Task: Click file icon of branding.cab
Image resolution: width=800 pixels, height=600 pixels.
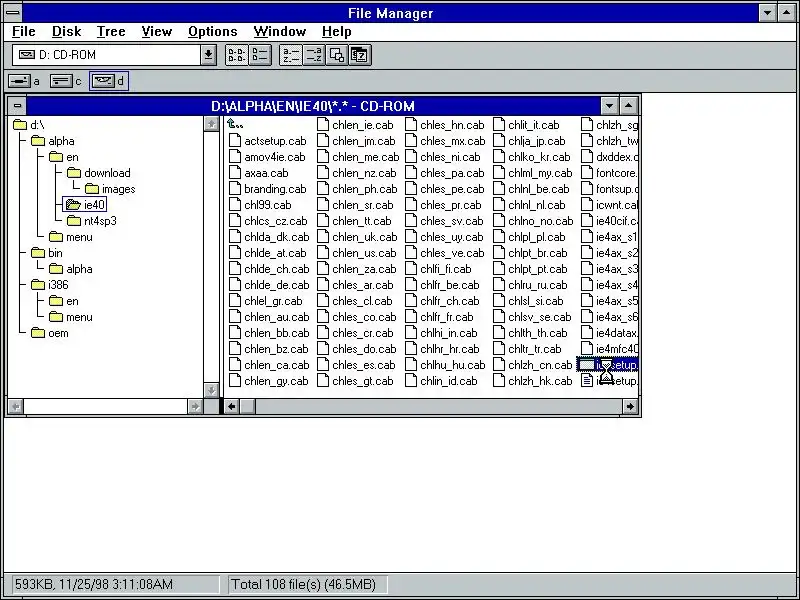Action: click(x=235, y=189)
